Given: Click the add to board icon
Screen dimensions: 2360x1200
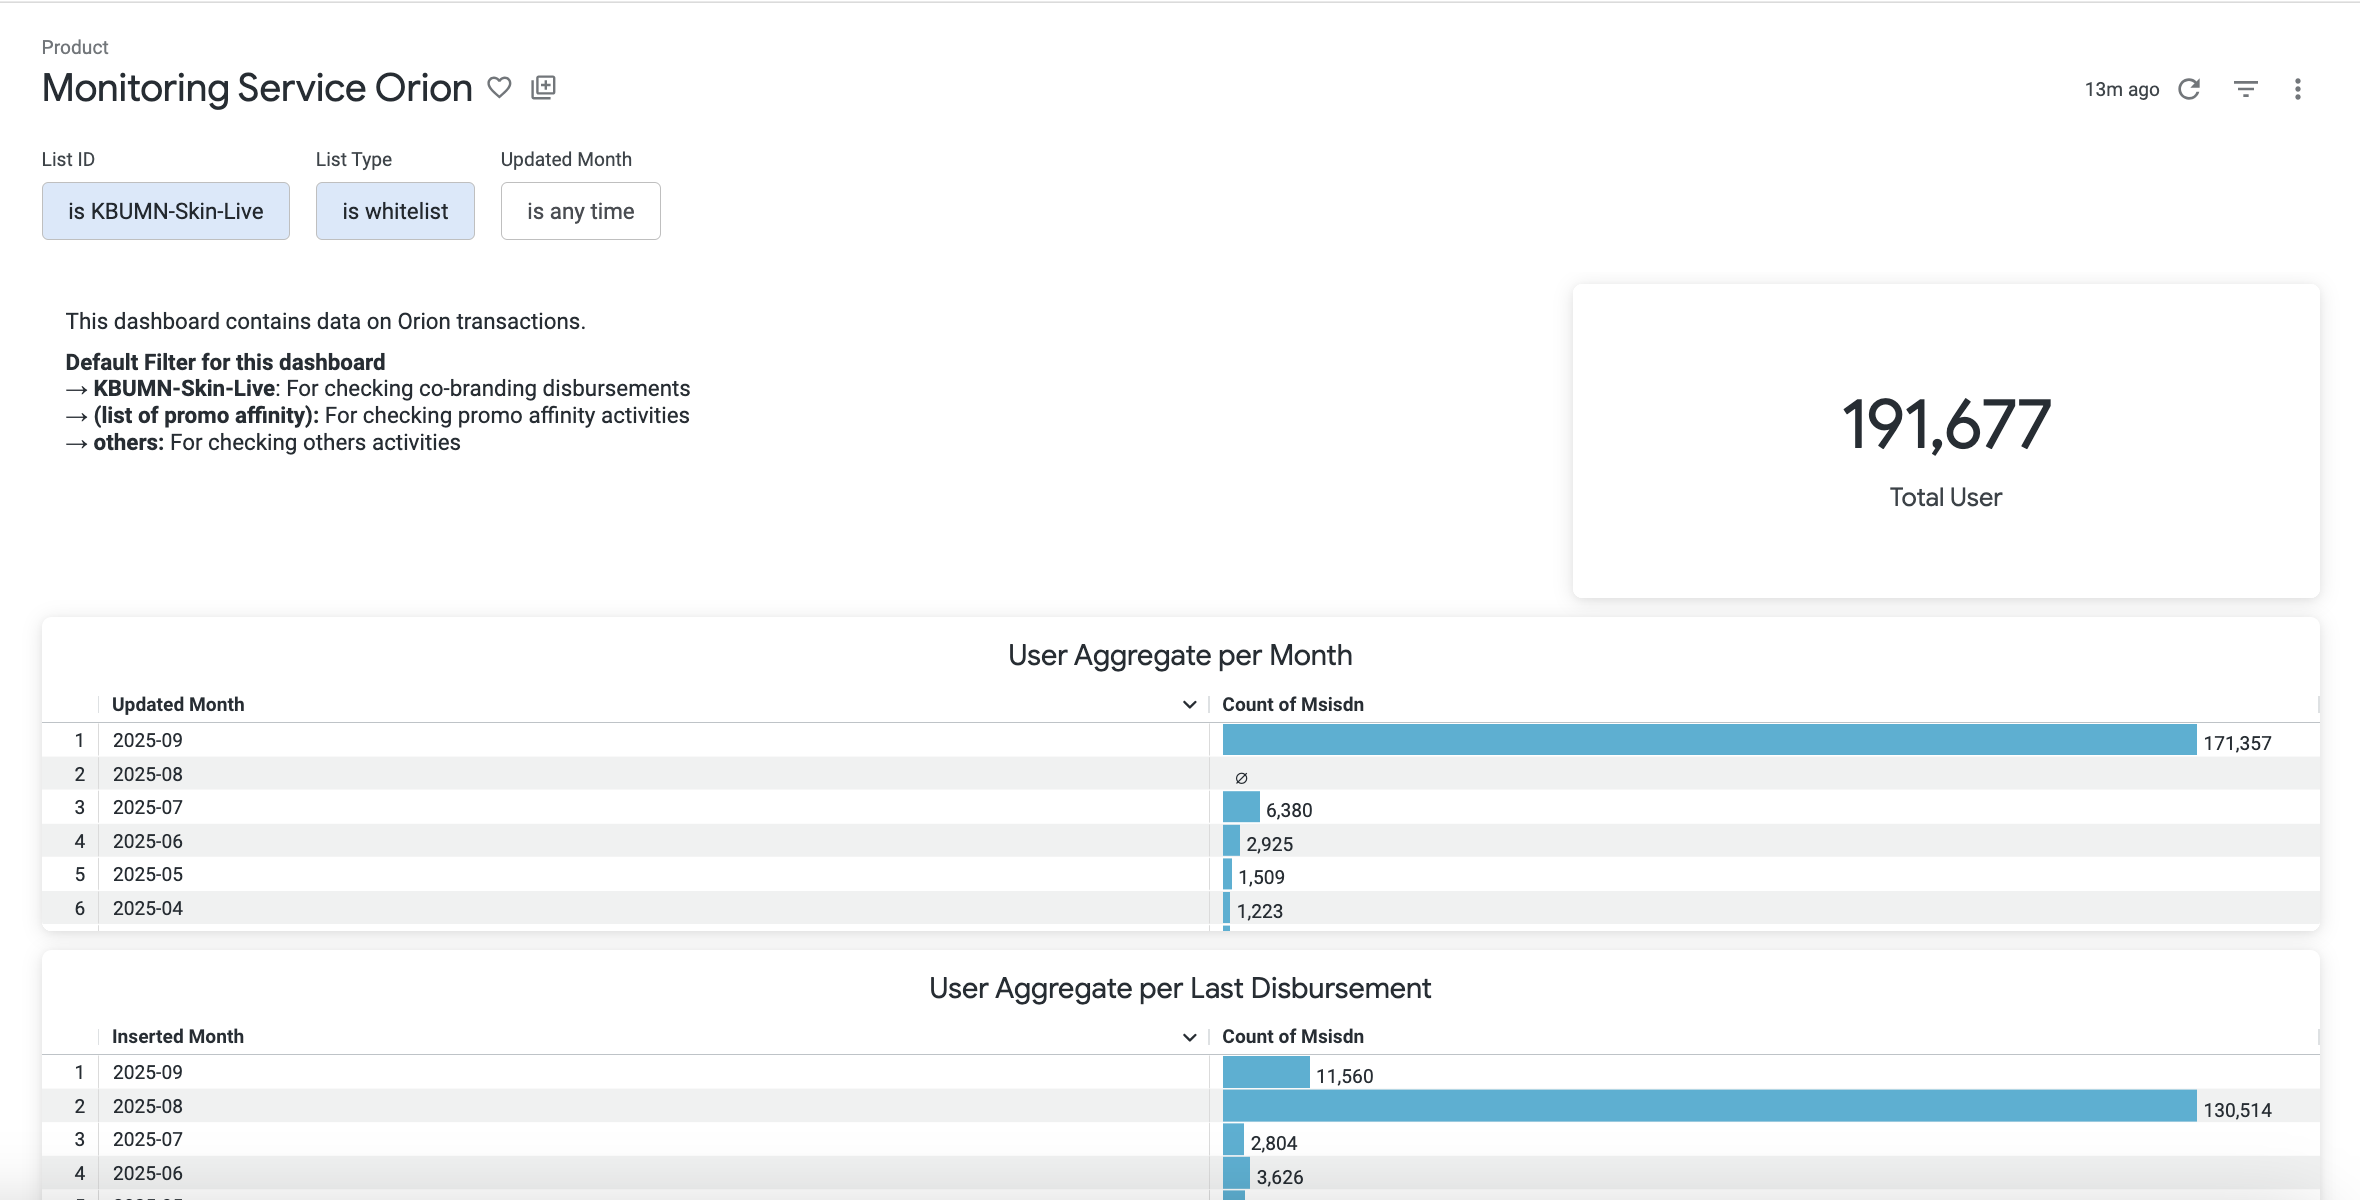Looking at the screenshot, I should 543,88.
